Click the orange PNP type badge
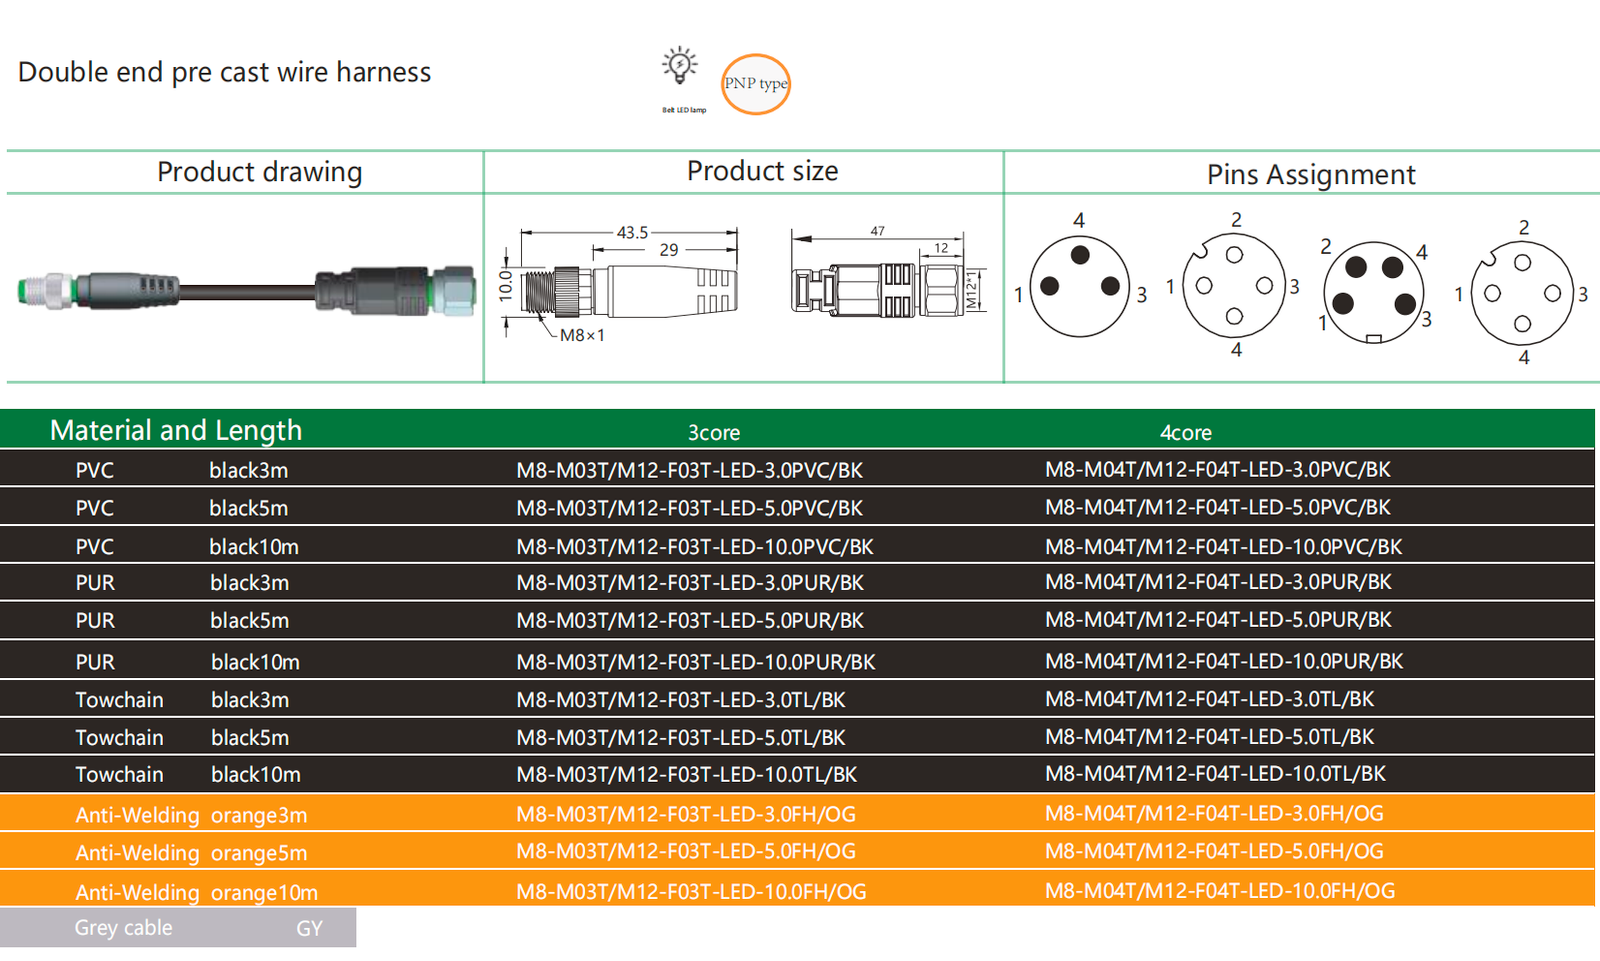 pos(756,84)
